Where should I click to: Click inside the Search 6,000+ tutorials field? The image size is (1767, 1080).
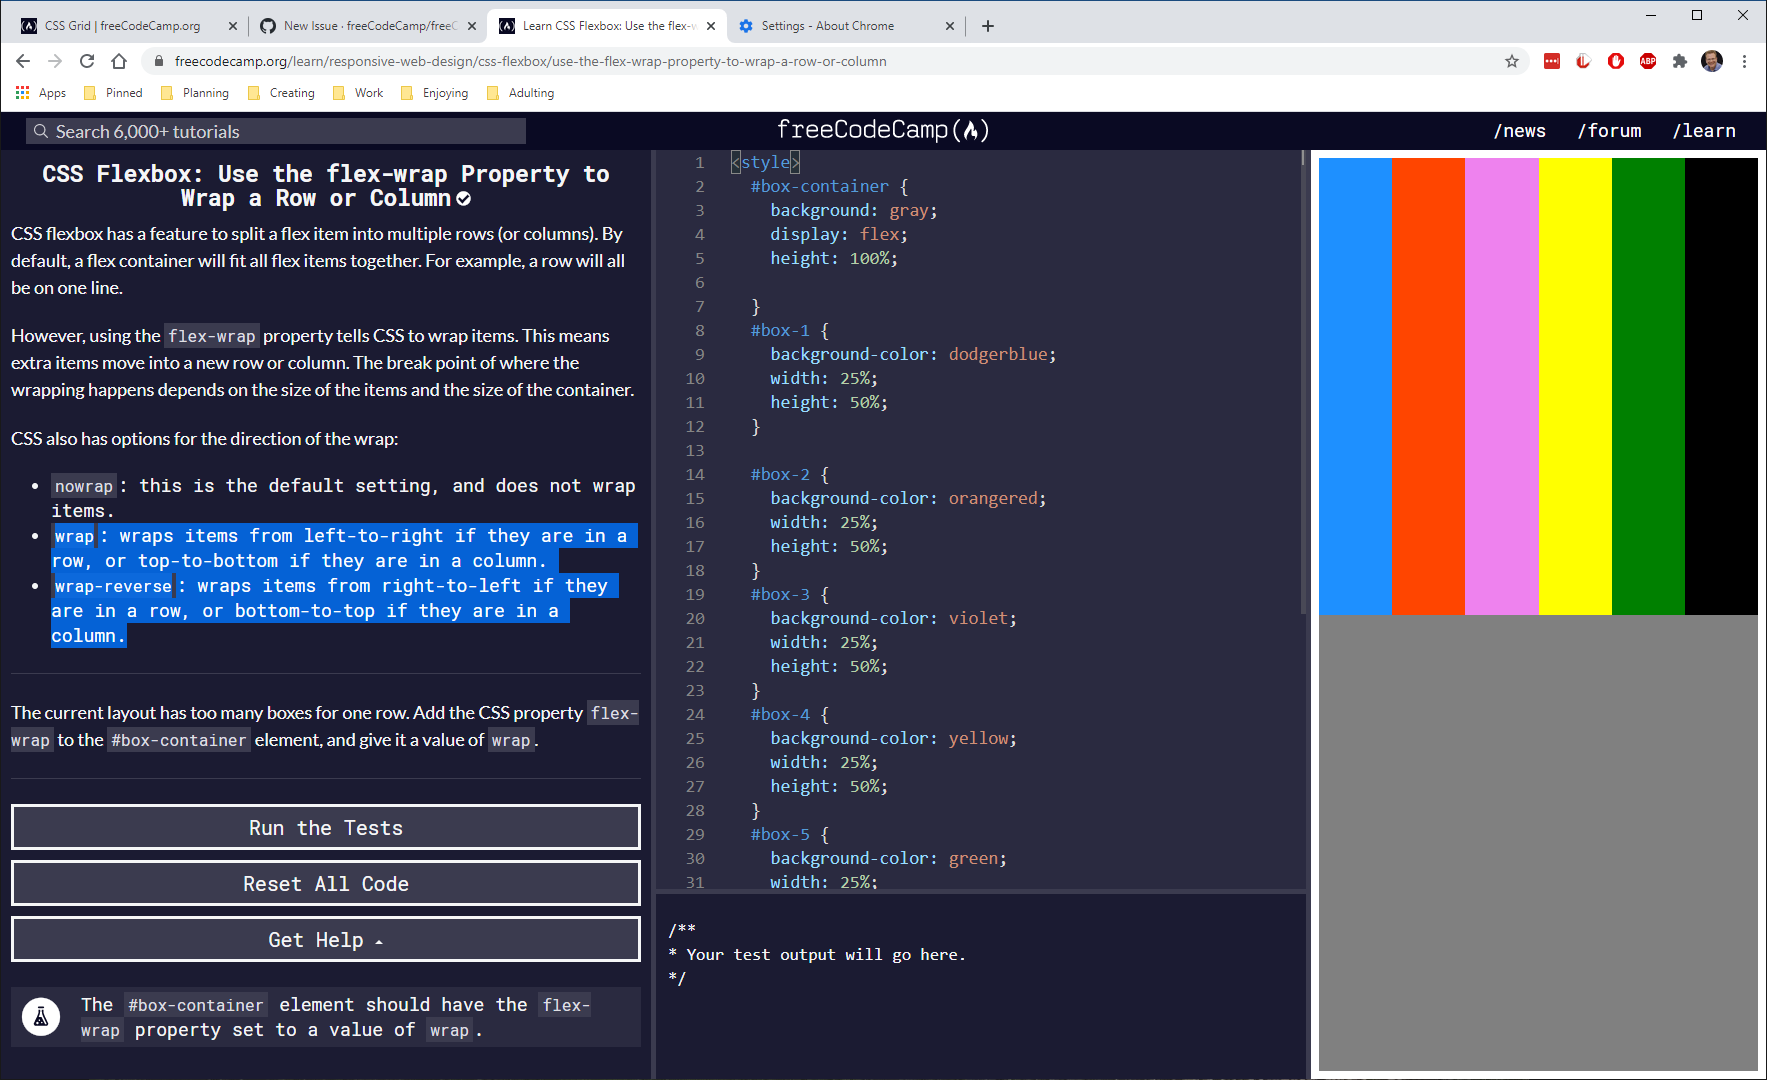[x=275, y=131]
